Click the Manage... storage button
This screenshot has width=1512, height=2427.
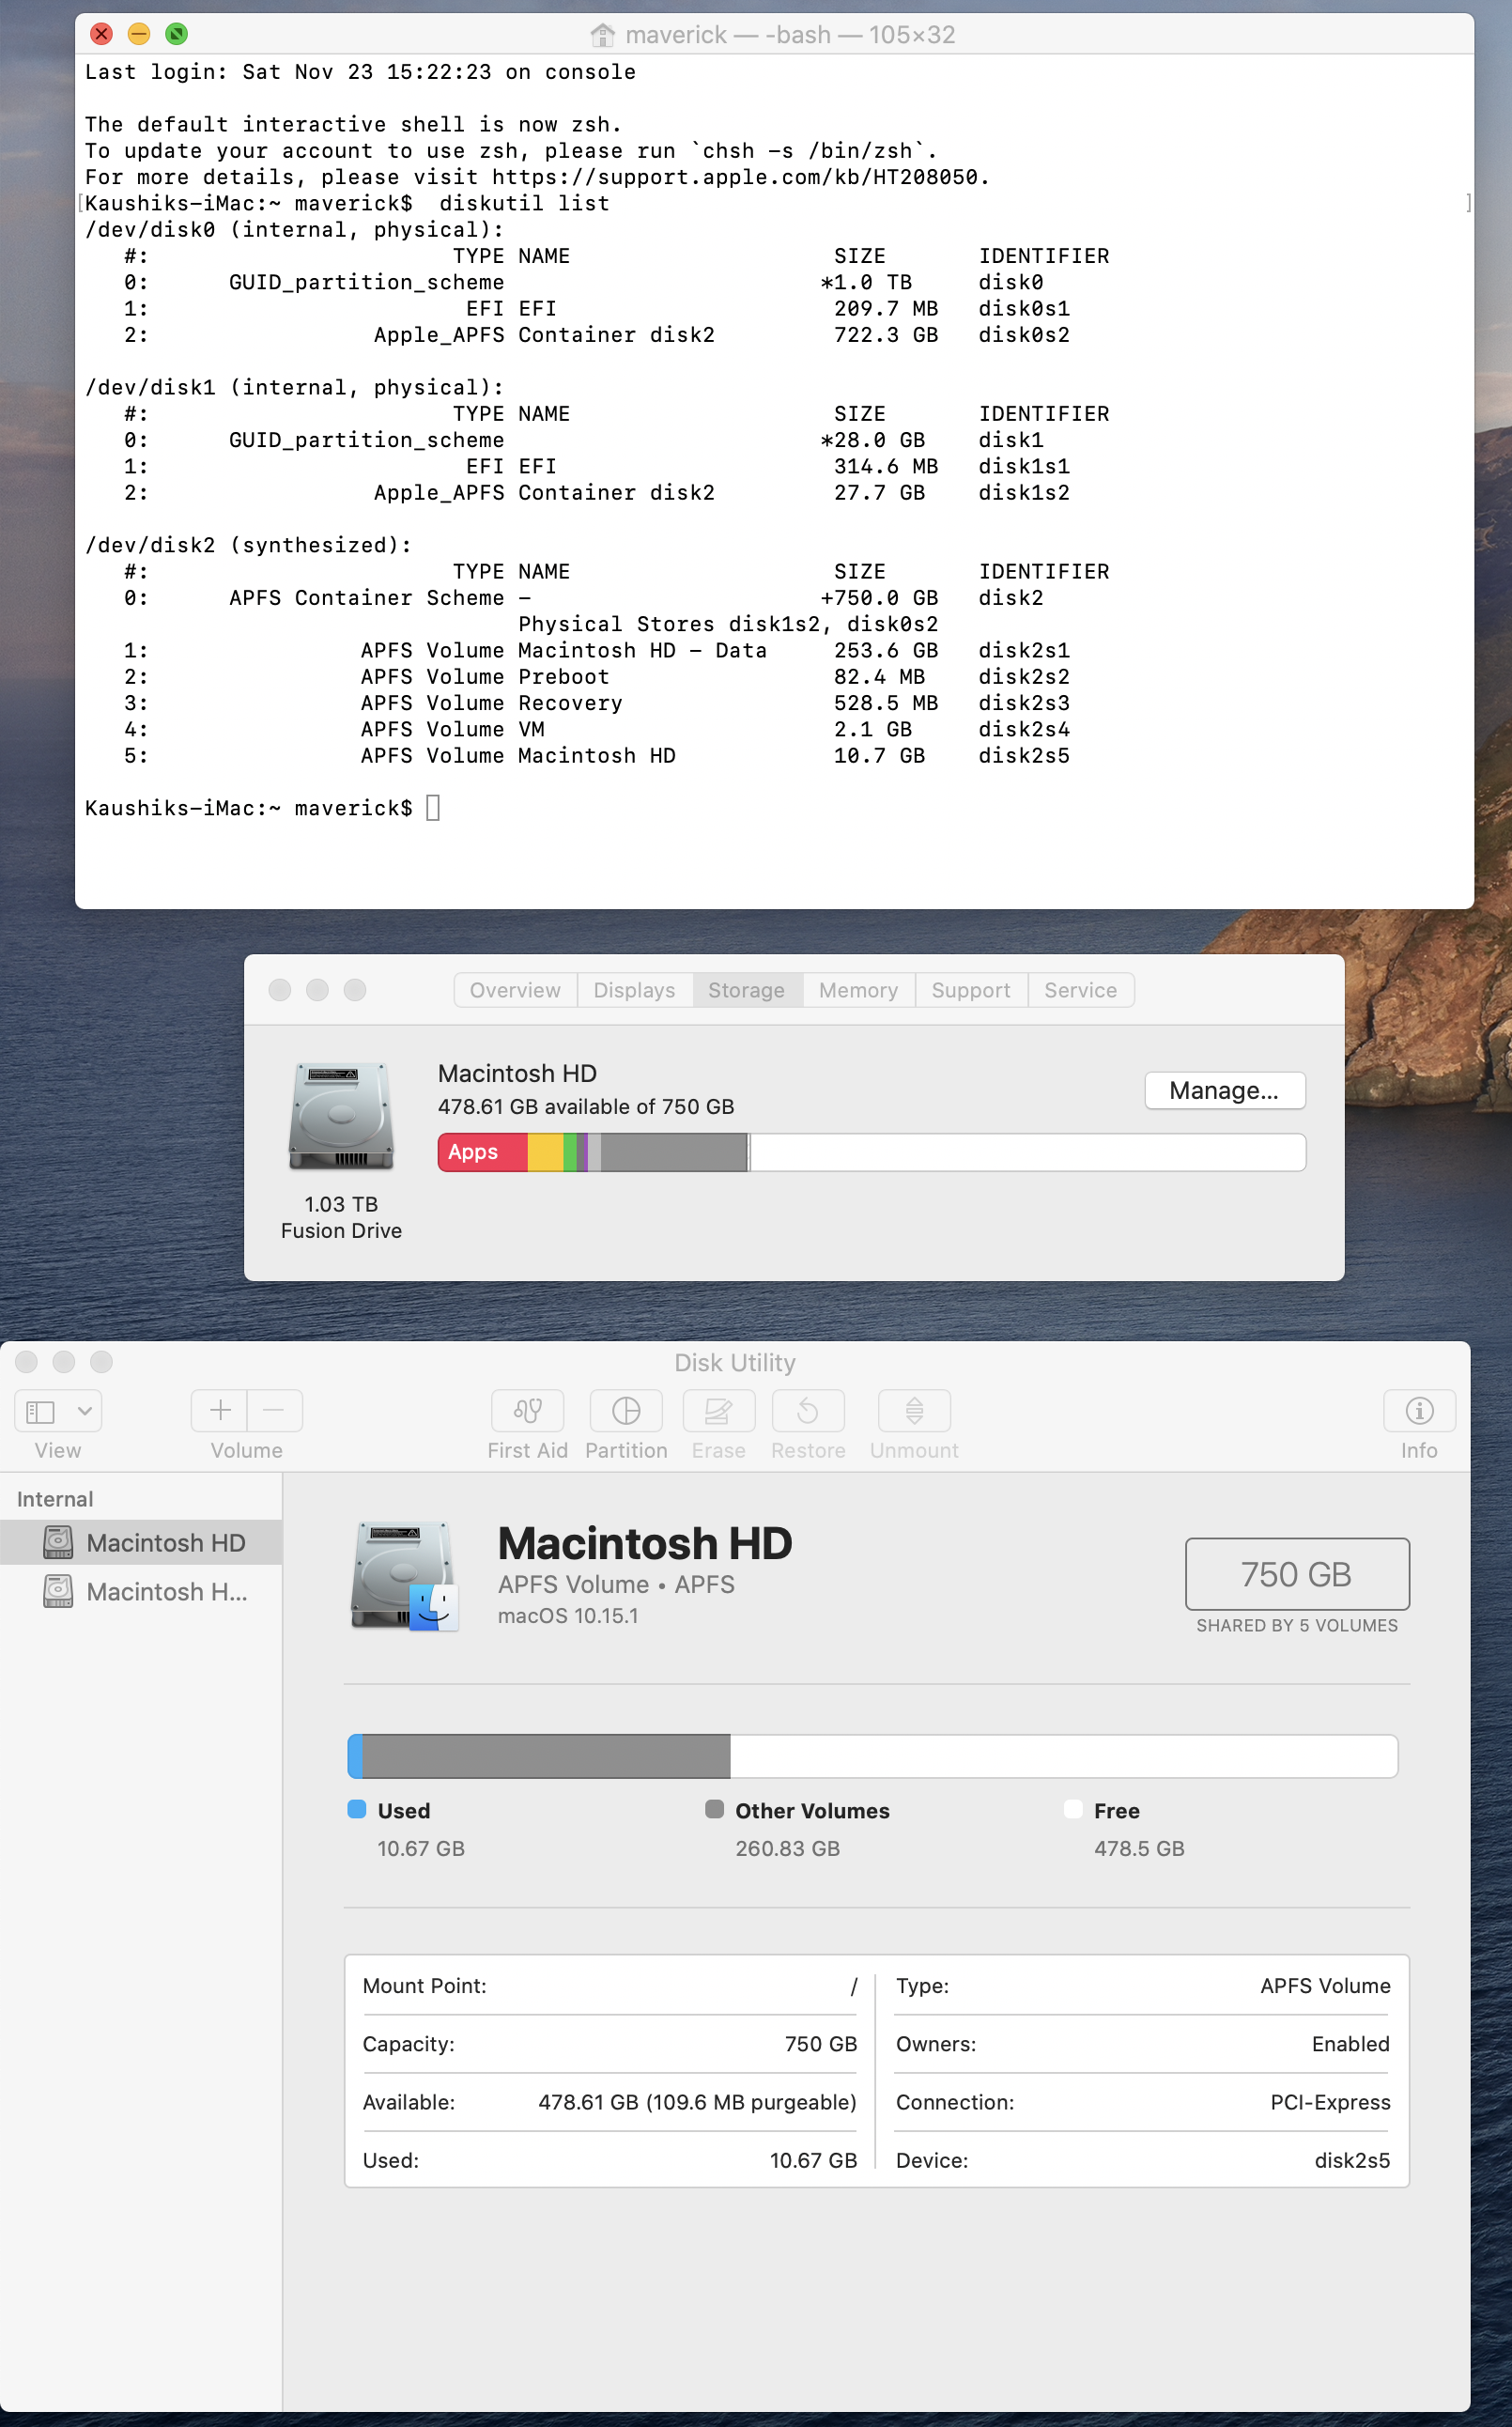(x=1224, y=1090)
